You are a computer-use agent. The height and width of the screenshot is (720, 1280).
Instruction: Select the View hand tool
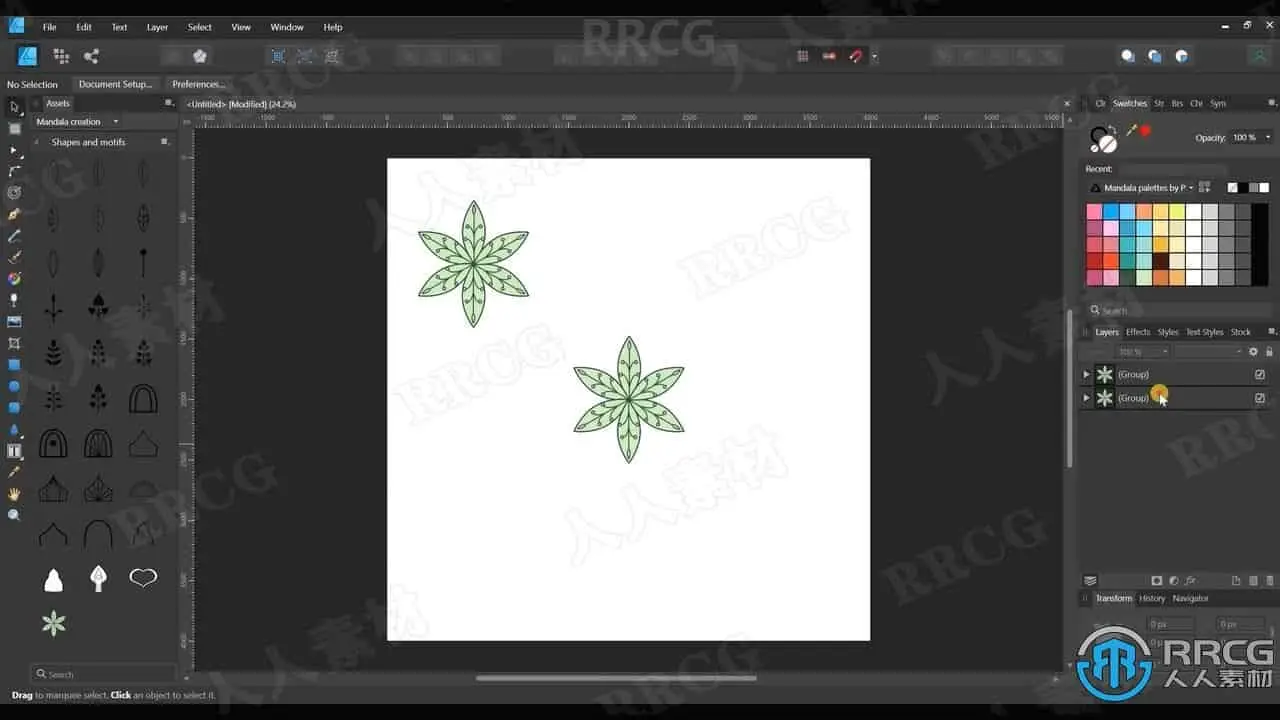tap(14, 494)
